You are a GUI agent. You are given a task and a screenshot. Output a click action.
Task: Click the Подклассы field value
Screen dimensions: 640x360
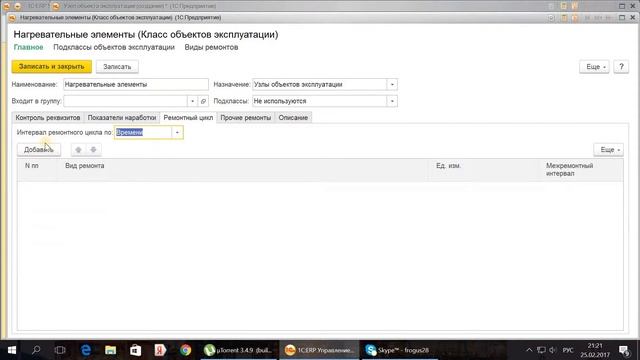[x=319, y=101]
